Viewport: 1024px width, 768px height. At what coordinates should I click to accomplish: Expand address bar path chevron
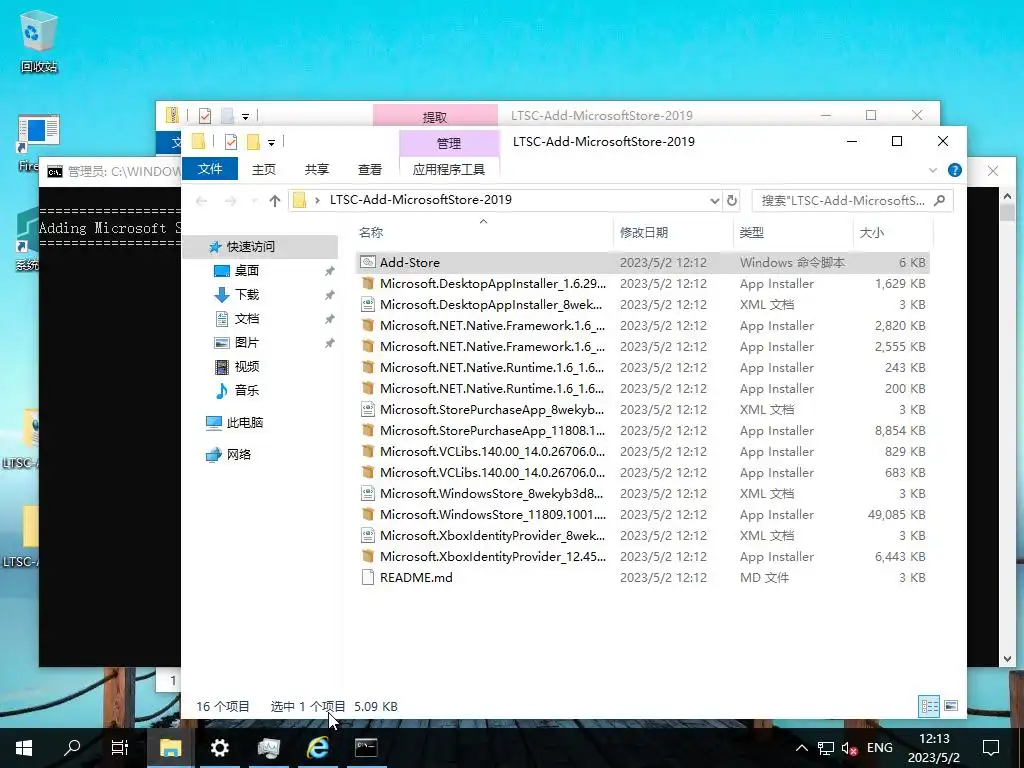(317, 200)
